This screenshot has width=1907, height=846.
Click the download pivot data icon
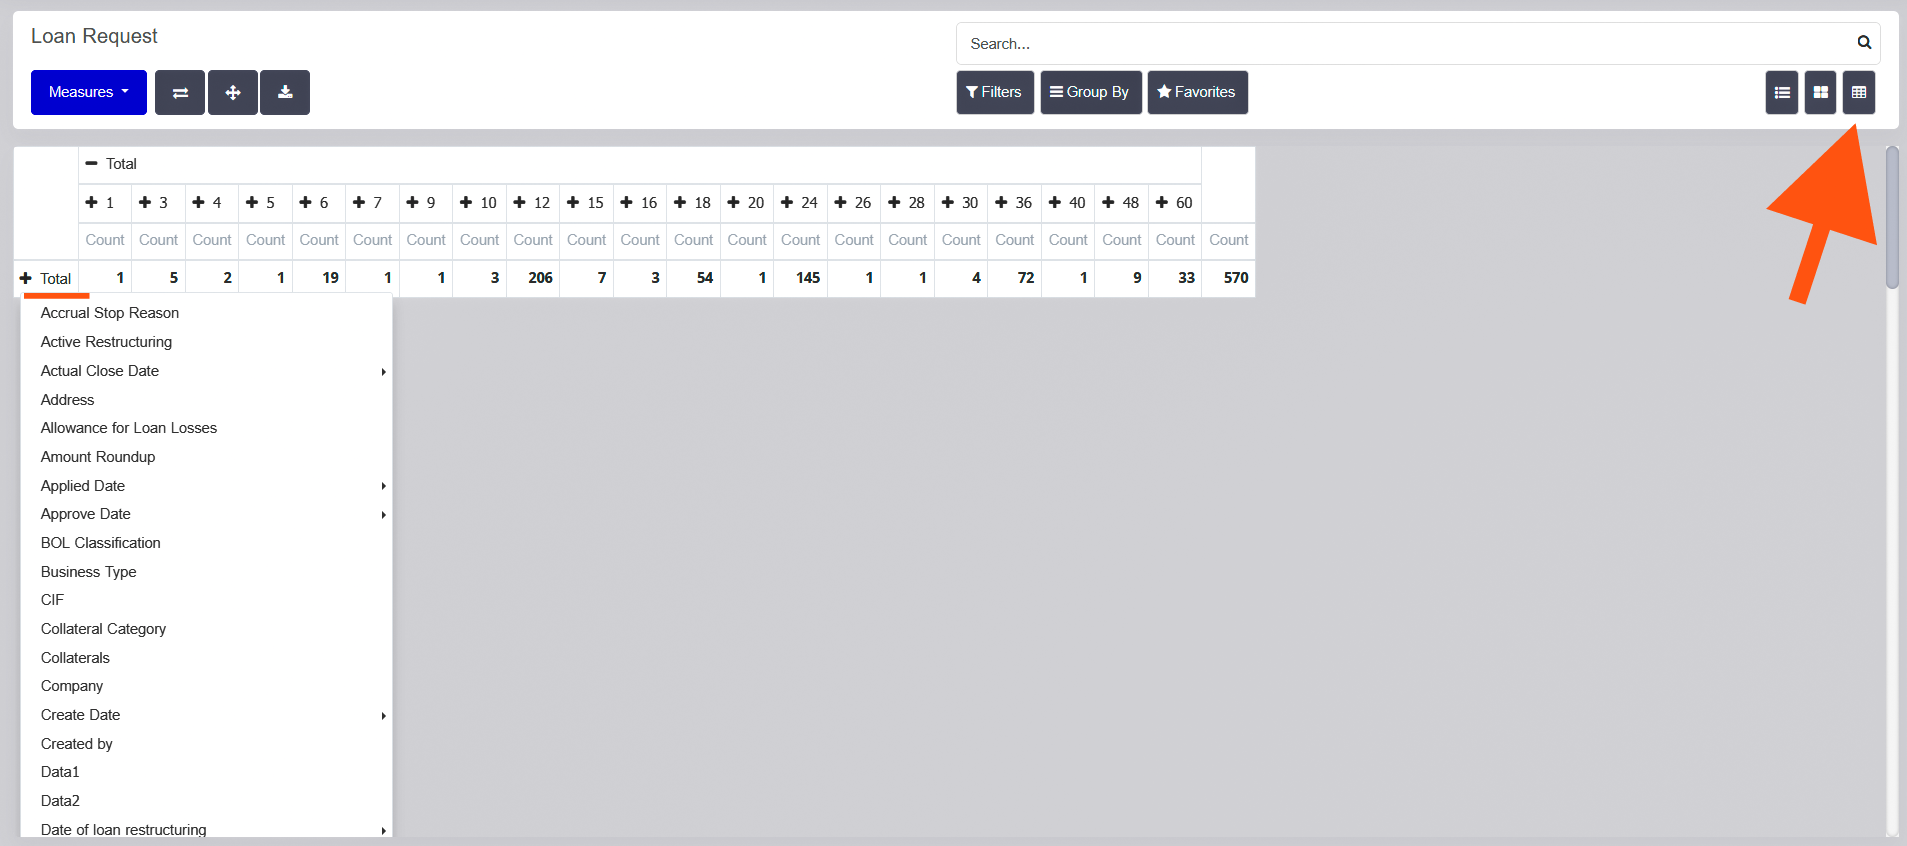[285, 93]
